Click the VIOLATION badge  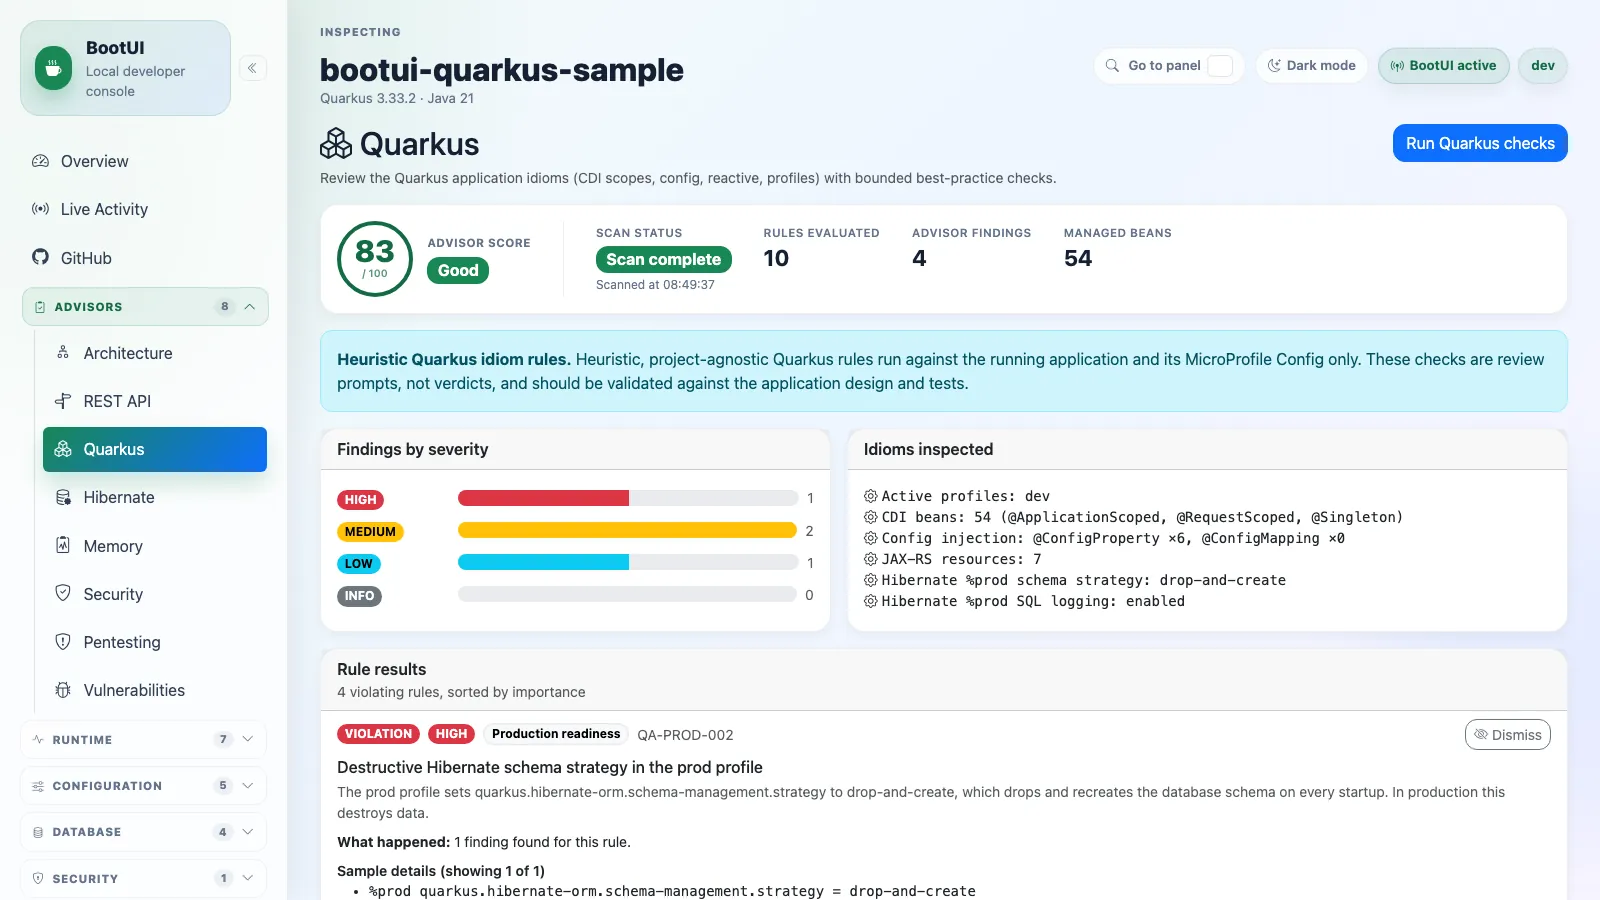tap(378, 734)
